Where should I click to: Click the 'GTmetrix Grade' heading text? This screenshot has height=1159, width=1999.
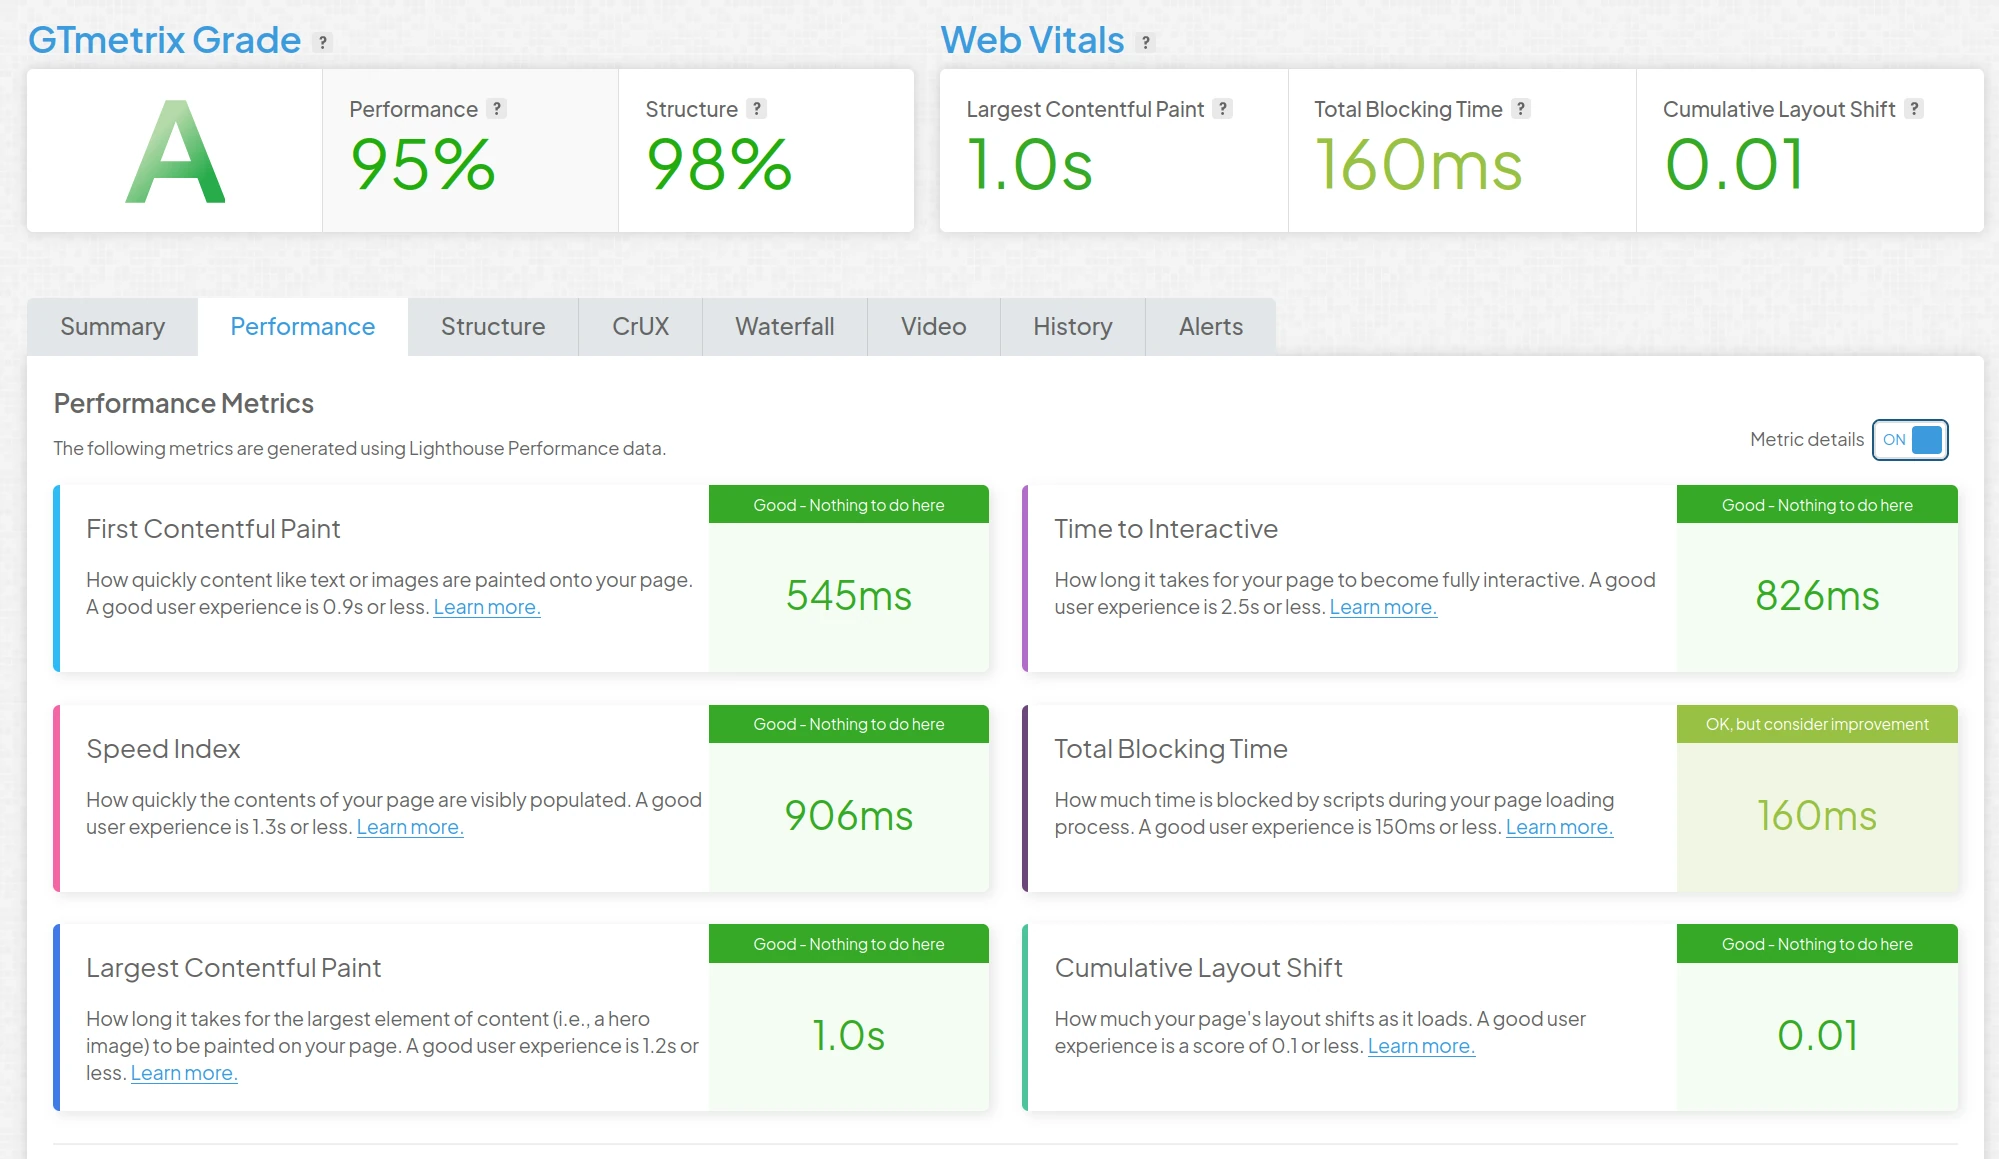point(164,40)
